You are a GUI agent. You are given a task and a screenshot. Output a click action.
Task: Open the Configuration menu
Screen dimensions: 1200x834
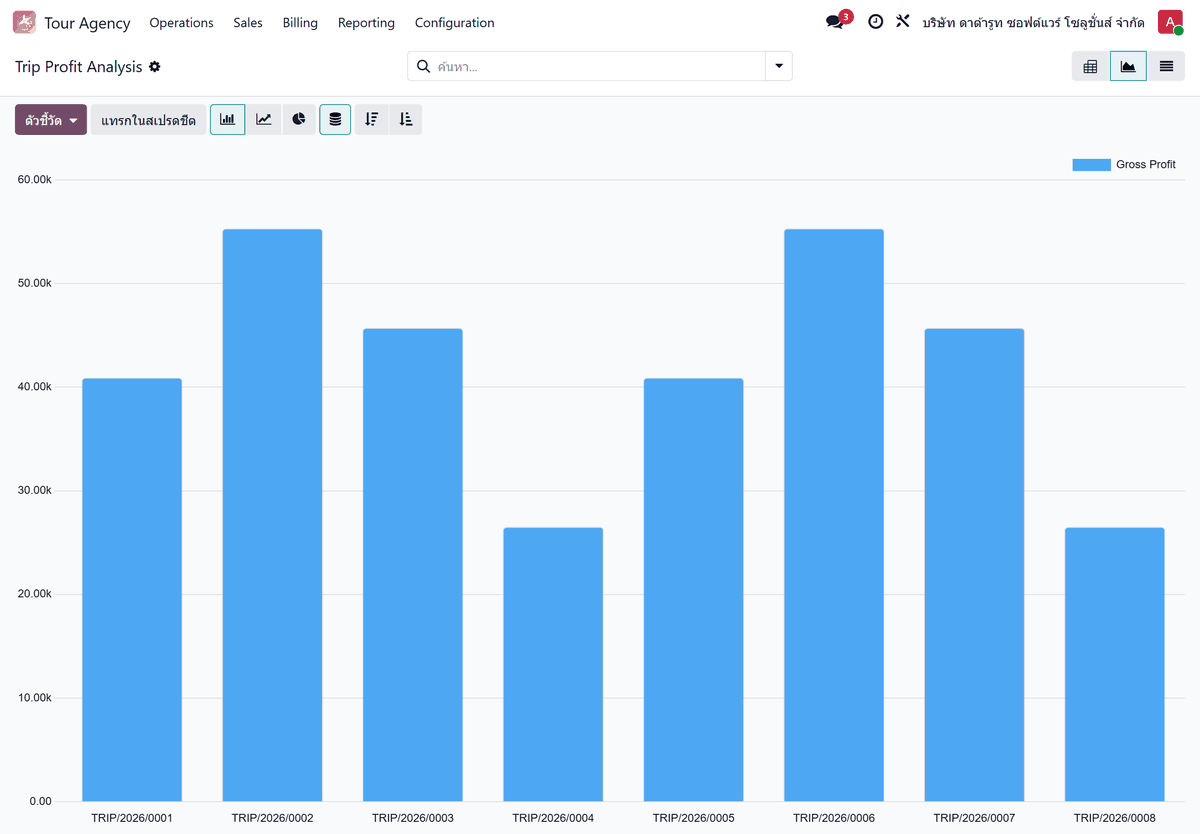[455, 22]
